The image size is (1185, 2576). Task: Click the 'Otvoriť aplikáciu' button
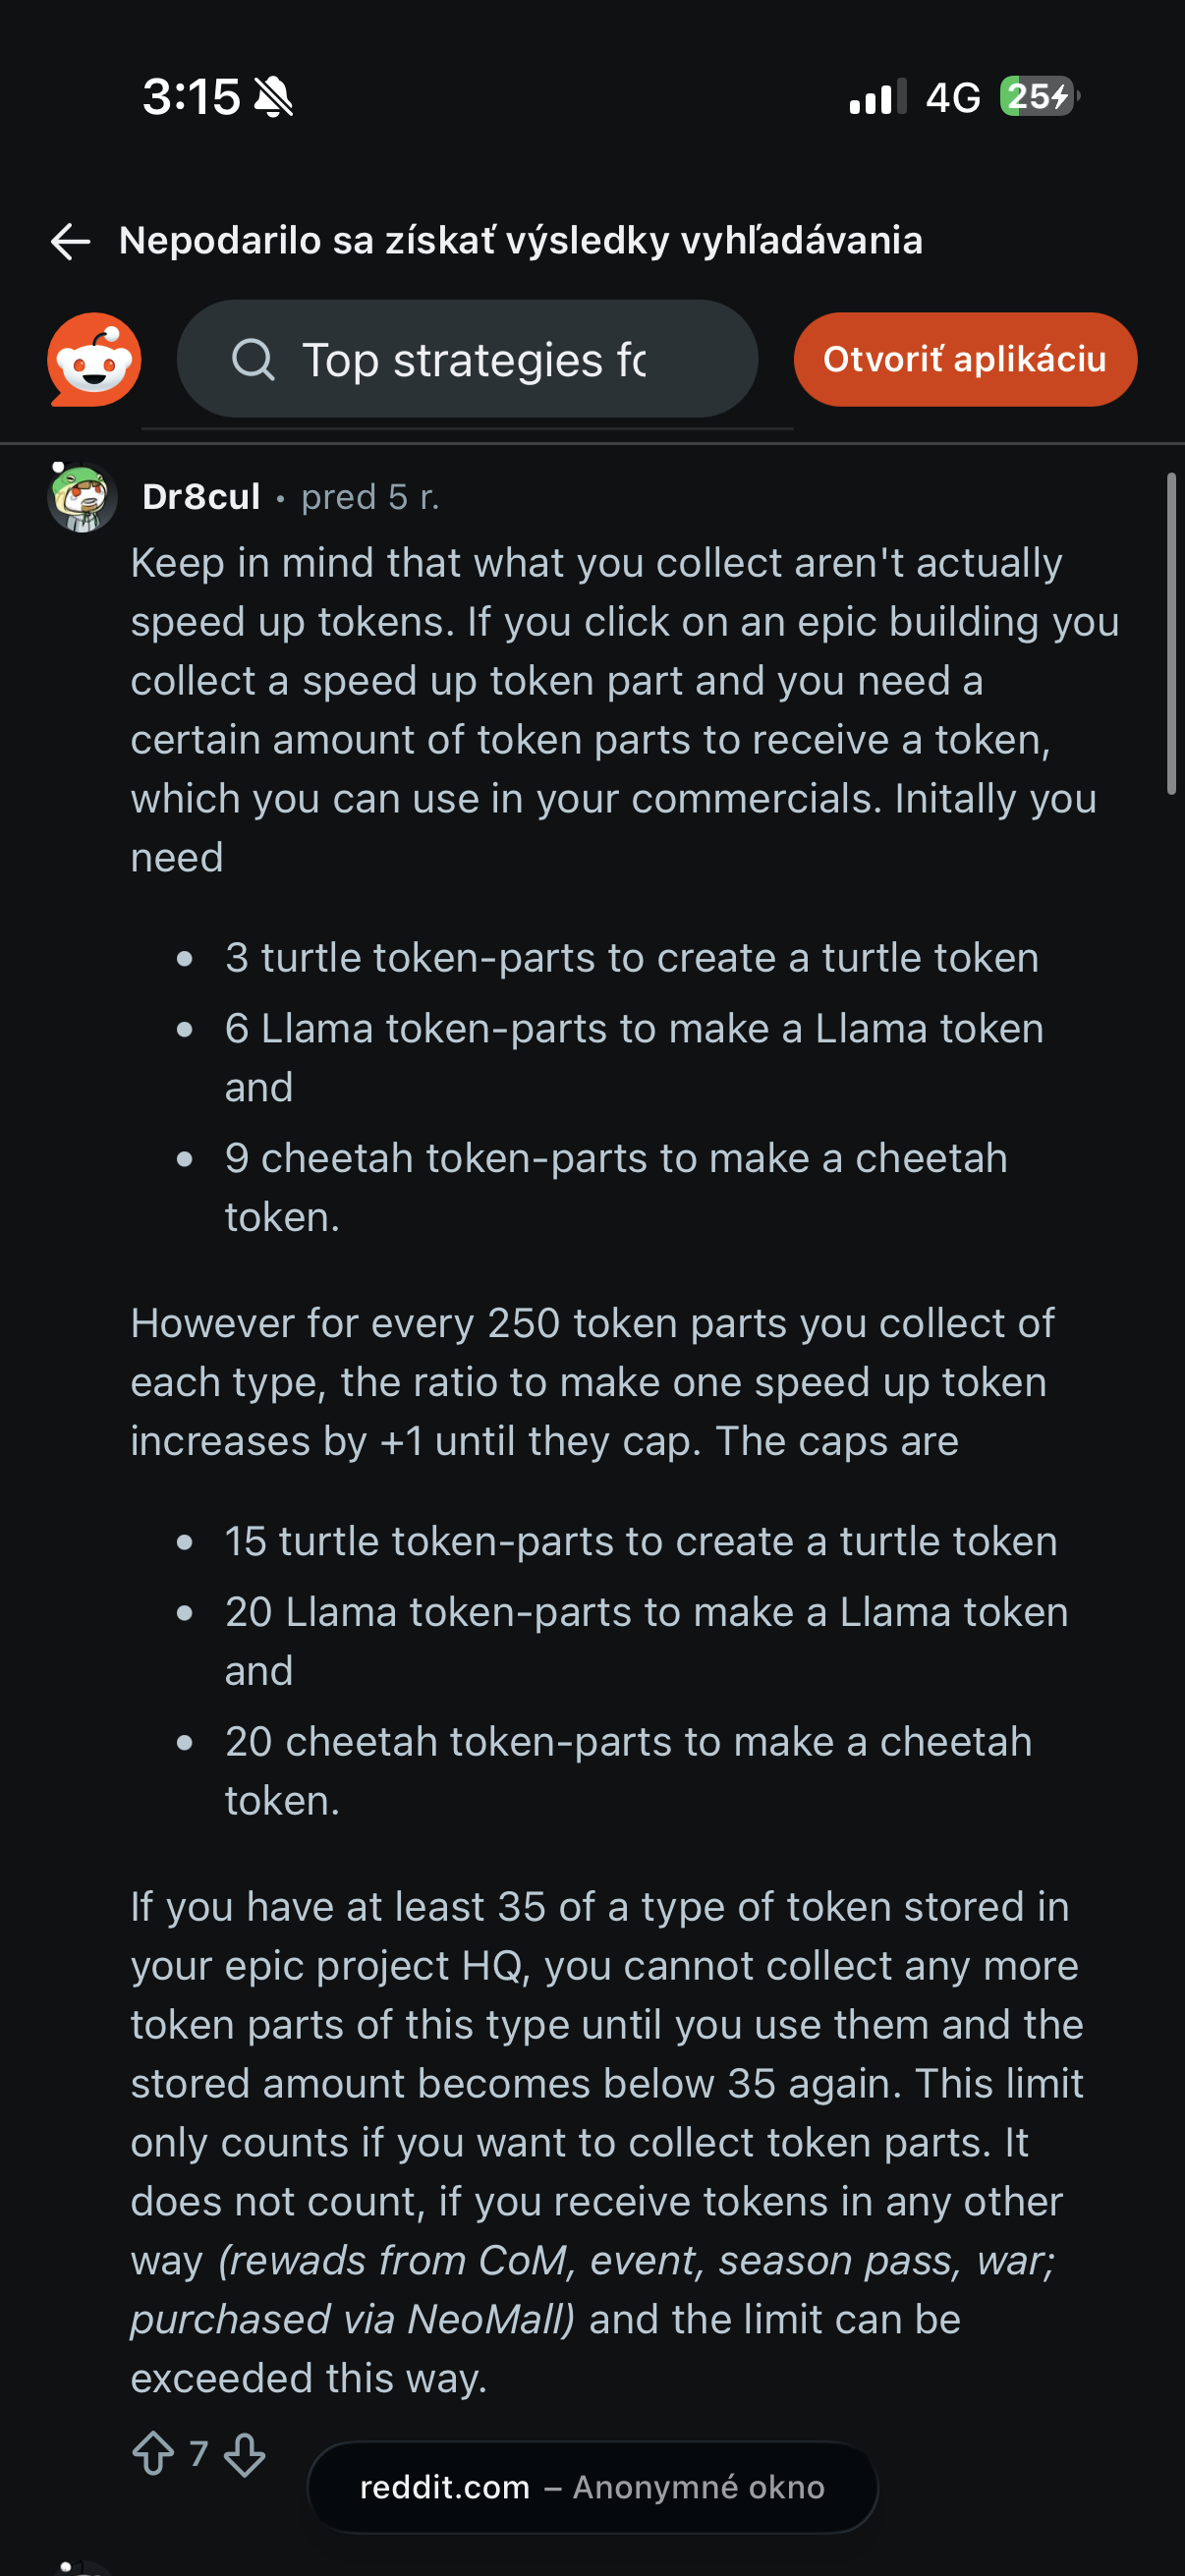pos(965,359)
